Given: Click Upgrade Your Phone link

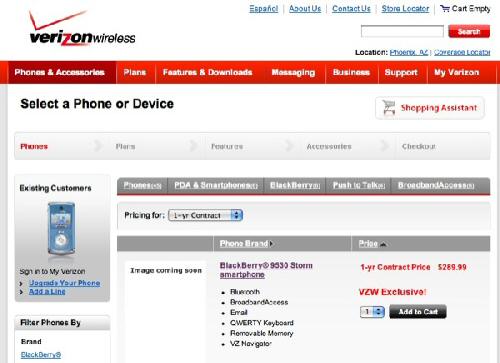Looking at the screenshot, I should pos(65,283).
